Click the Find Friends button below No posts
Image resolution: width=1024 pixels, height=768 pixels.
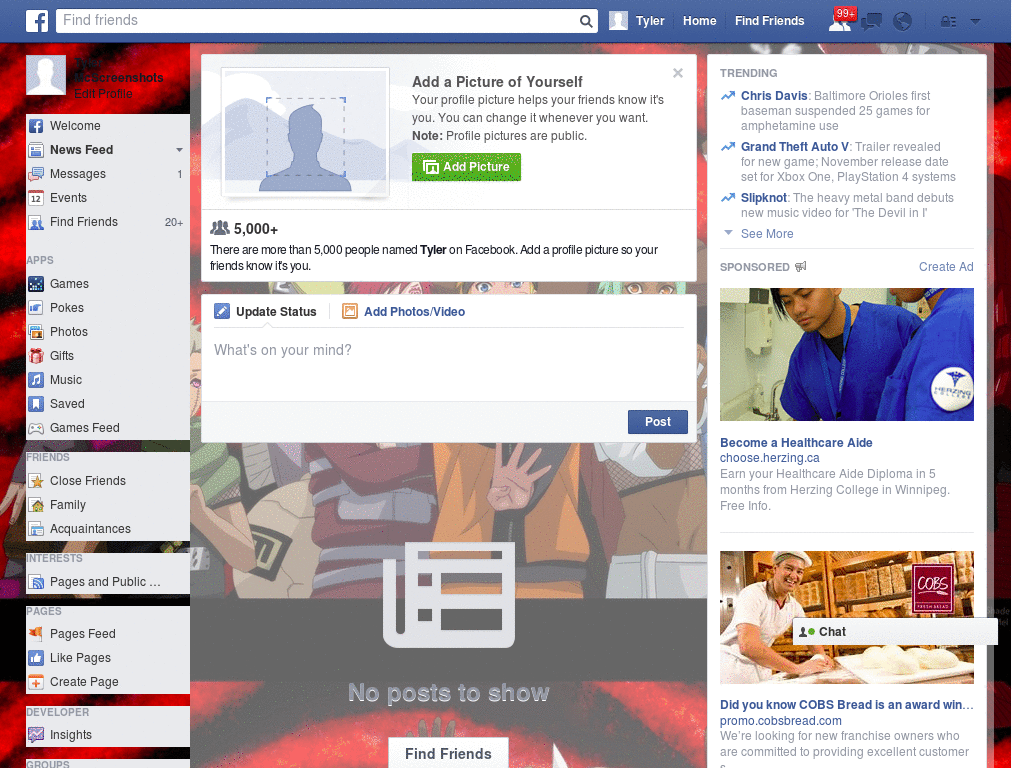click(x=448, y=753)
